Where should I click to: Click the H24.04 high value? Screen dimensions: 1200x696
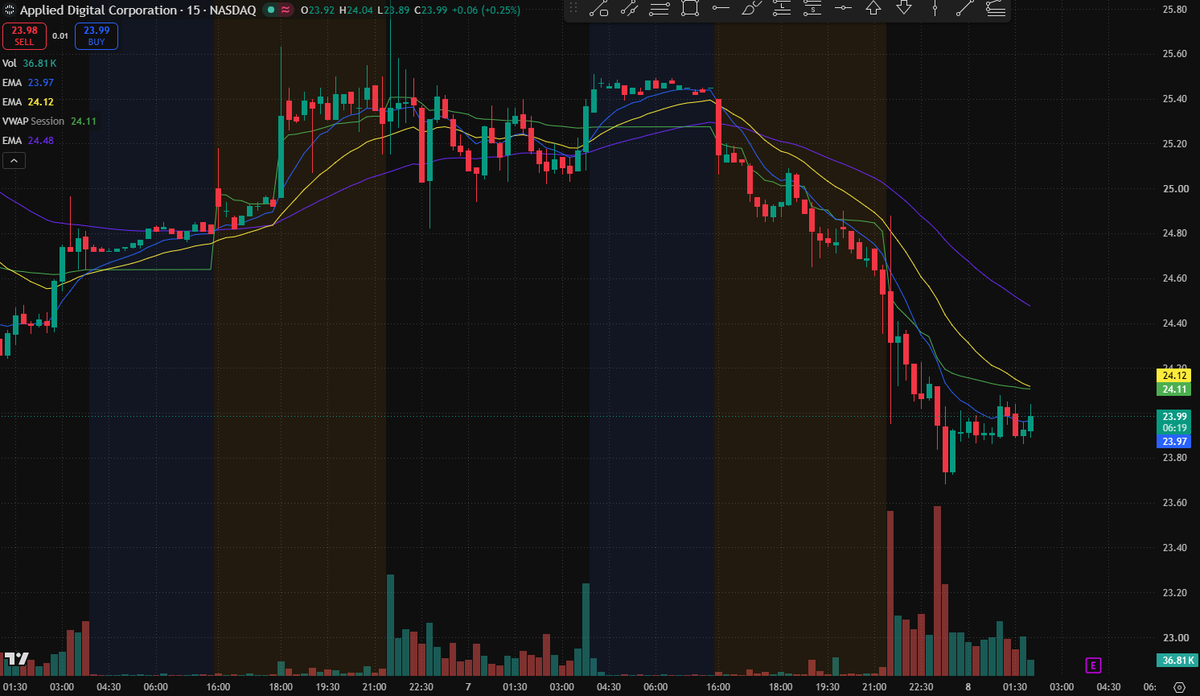click(x=357, y=10)
